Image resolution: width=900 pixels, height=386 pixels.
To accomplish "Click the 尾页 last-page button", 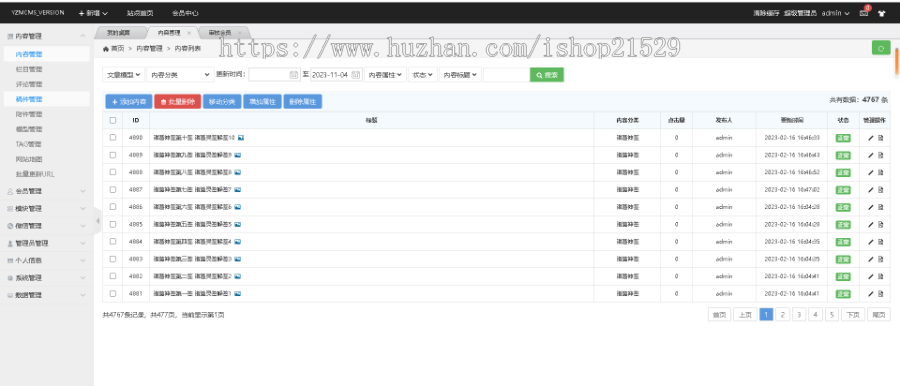I will [x=878, y=314].
